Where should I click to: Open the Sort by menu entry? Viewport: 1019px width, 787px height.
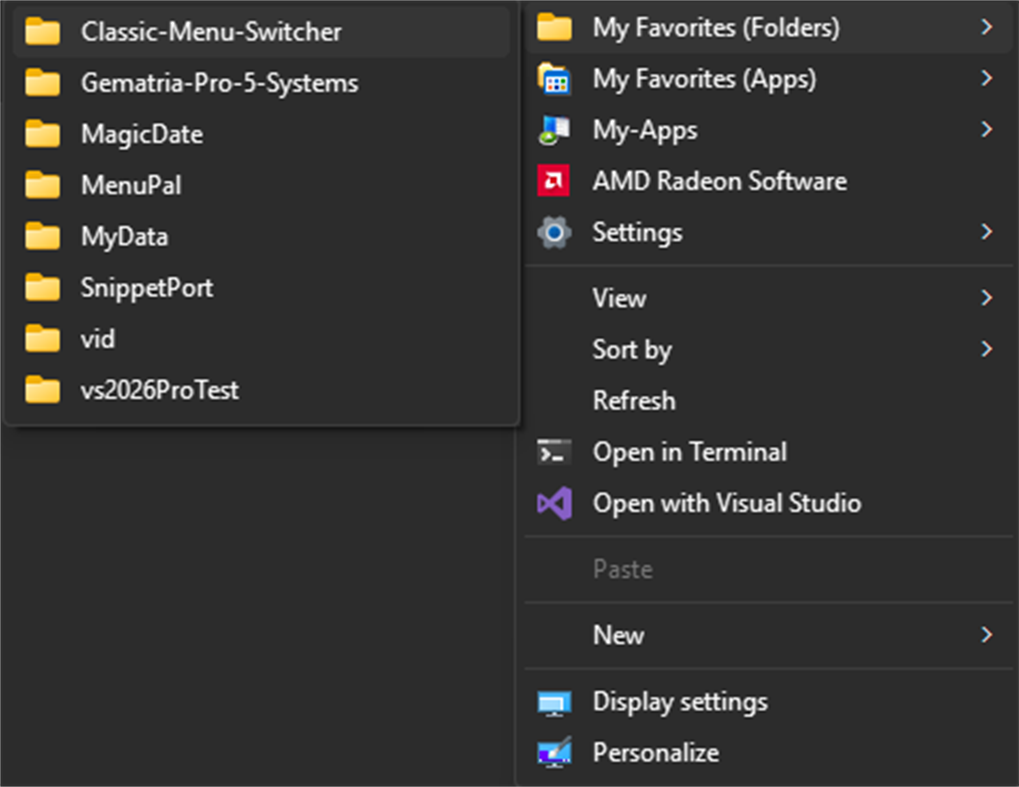tap(768, 350)
